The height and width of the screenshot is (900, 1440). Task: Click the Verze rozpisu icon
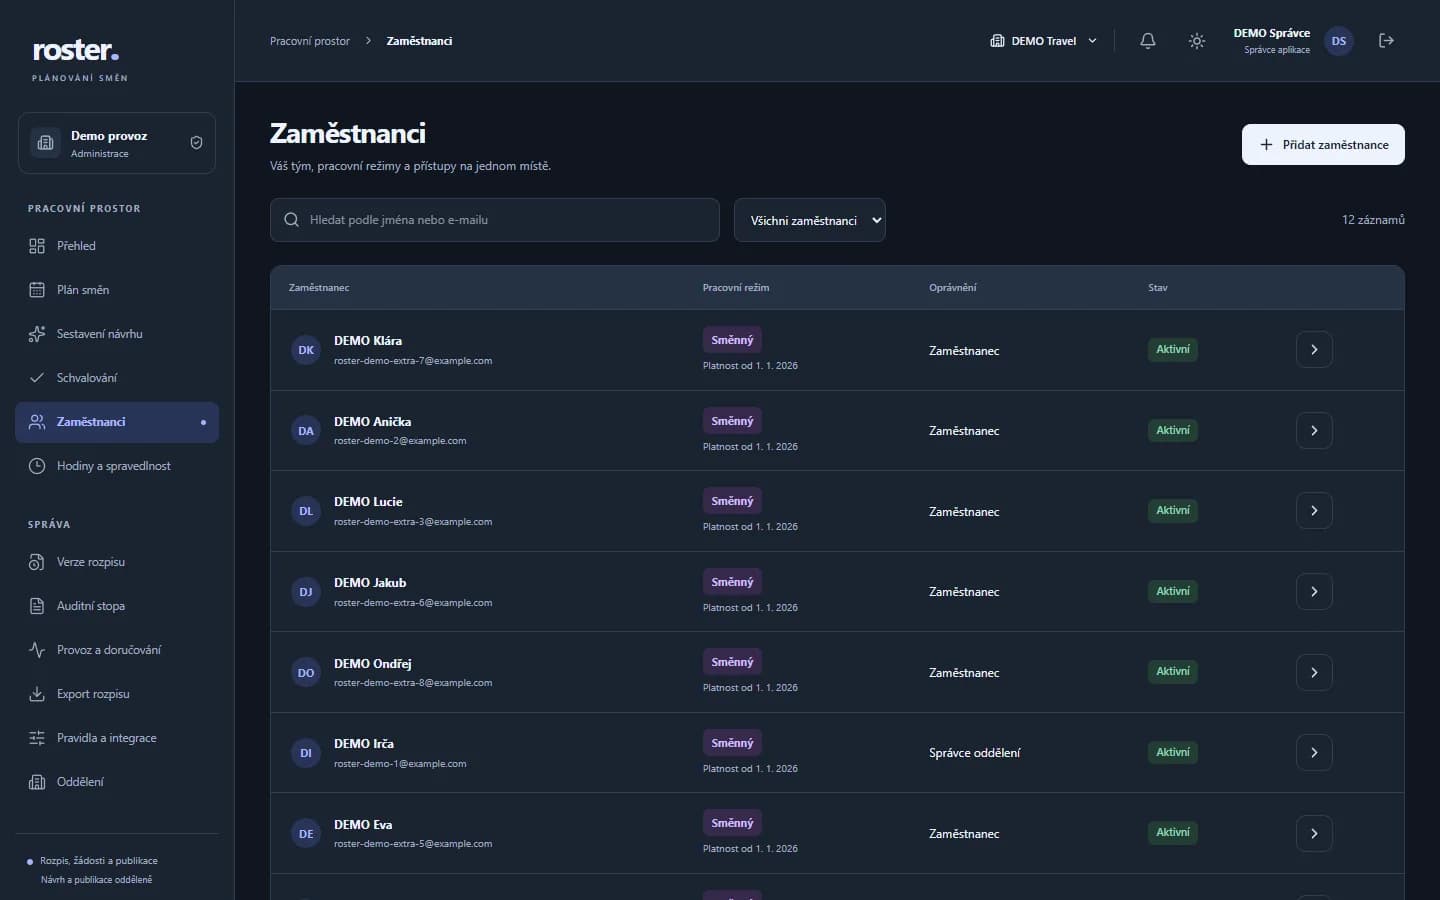pyautogui.click(x=37, y=562)
